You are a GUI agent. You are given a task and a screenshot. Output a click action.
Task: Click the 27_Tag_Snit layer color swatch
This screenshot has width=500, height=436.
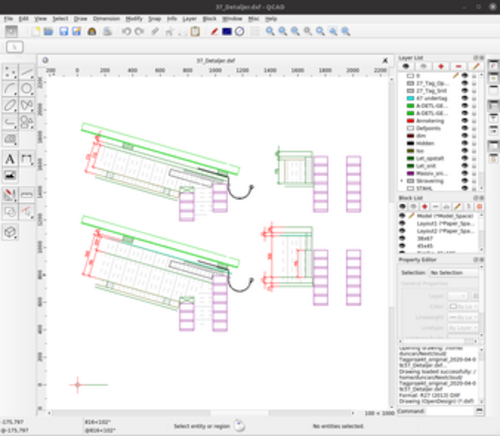click(410, 91)
